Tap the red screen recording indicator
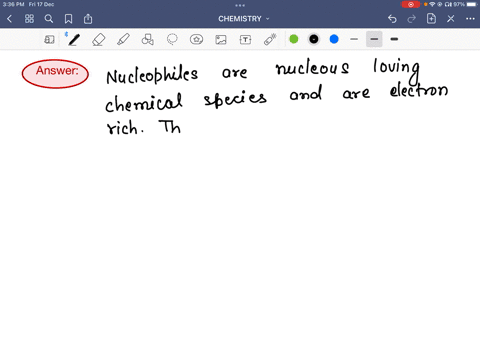 pyautogui.click(x=411, y=4)
